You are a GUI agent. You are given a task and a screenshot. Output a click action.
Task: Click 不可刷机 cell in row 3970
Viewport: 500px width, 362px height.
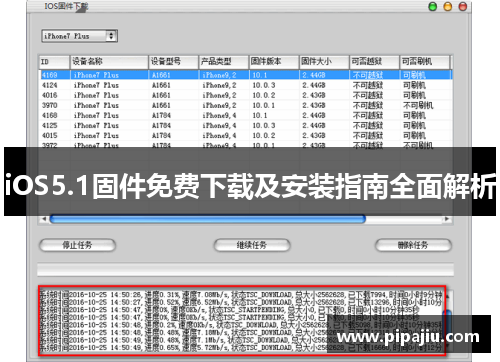point(418,105)
